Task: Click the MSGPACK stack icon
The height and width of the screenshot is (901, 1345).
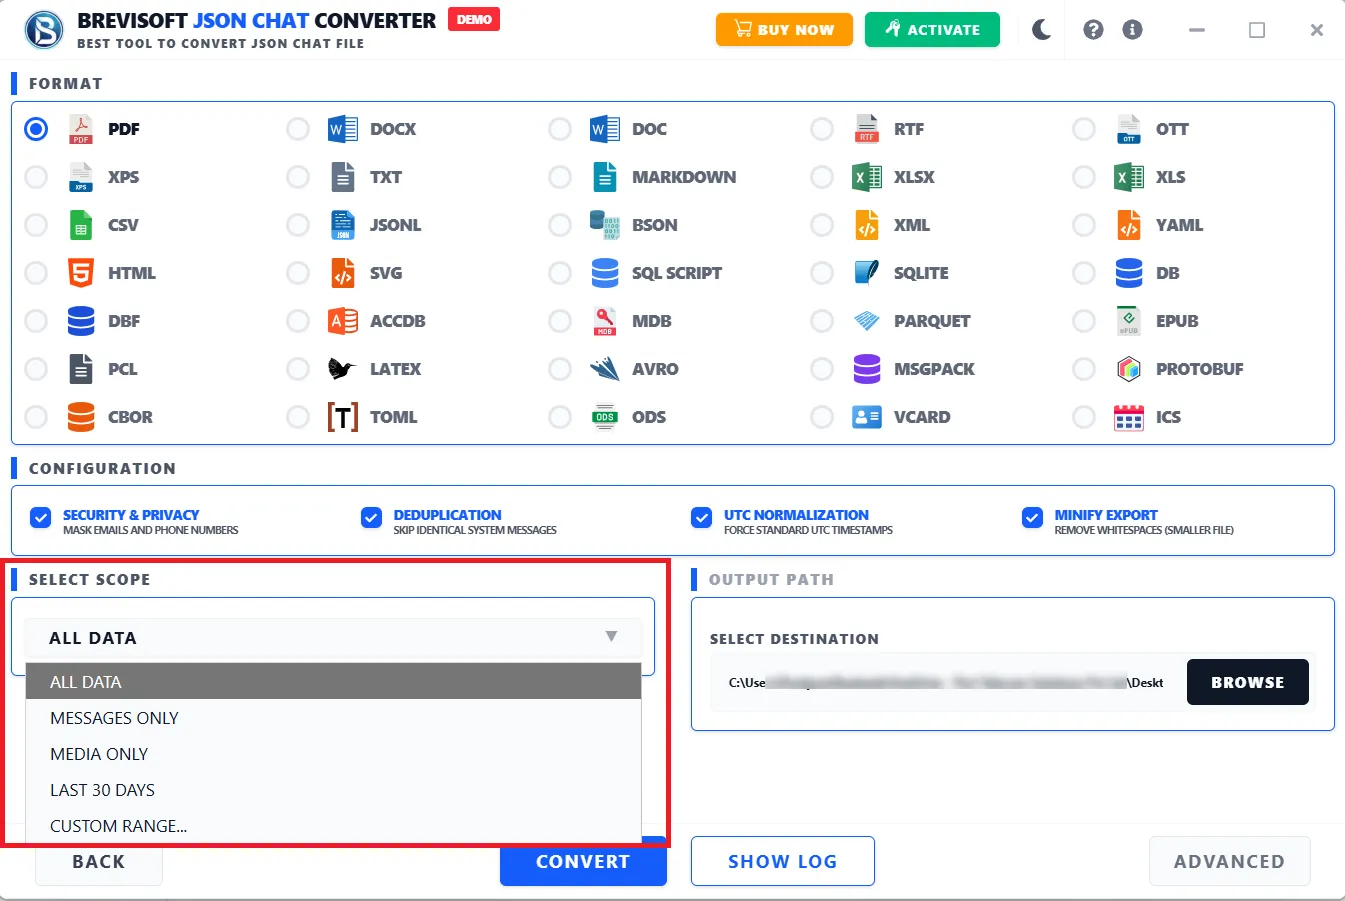Action: (x=867, y=369)
